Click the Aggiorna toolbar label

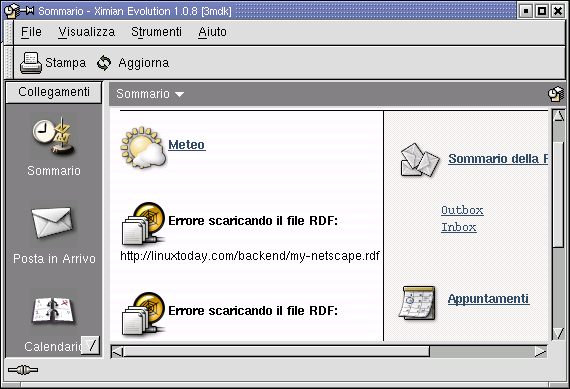click(144, 63)
